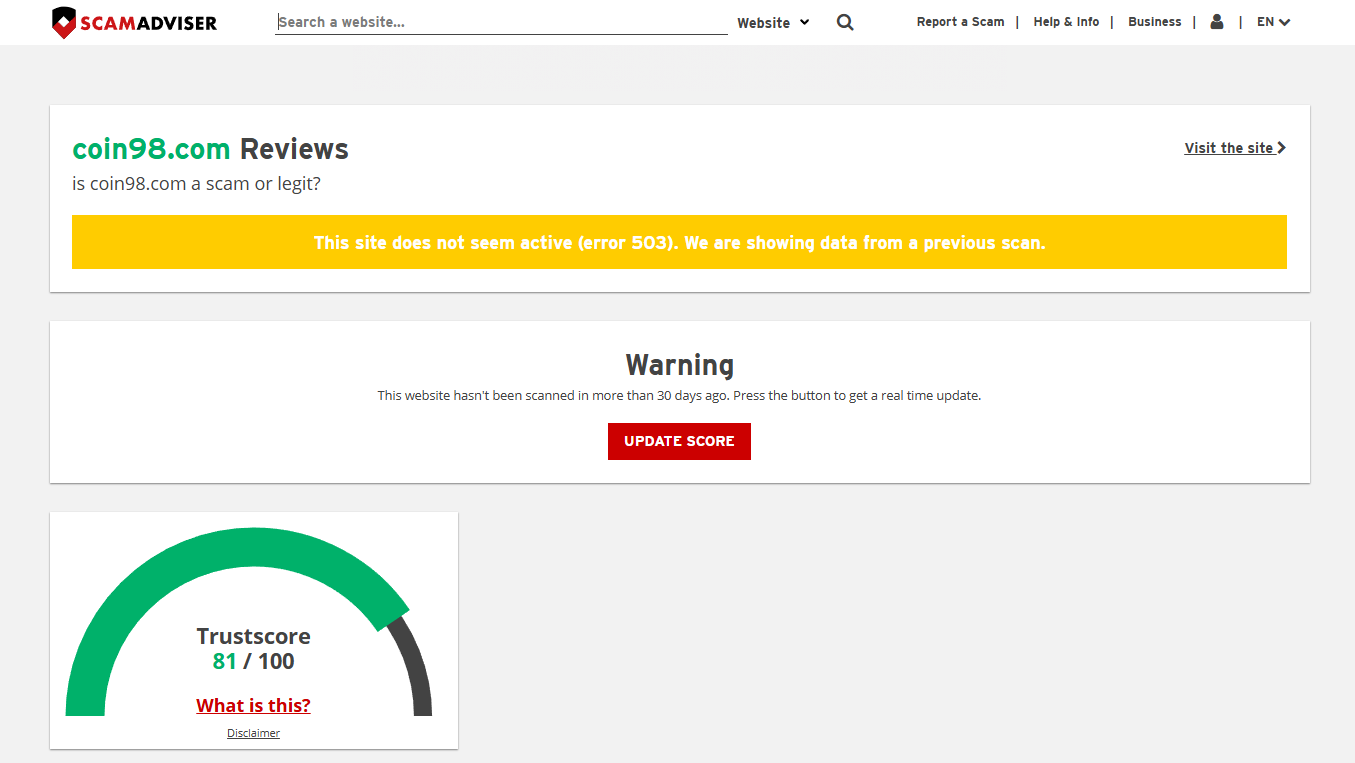Expand the Website search type dropdown
Screen dimensions: 1355x763
click(x=773, y=23)
